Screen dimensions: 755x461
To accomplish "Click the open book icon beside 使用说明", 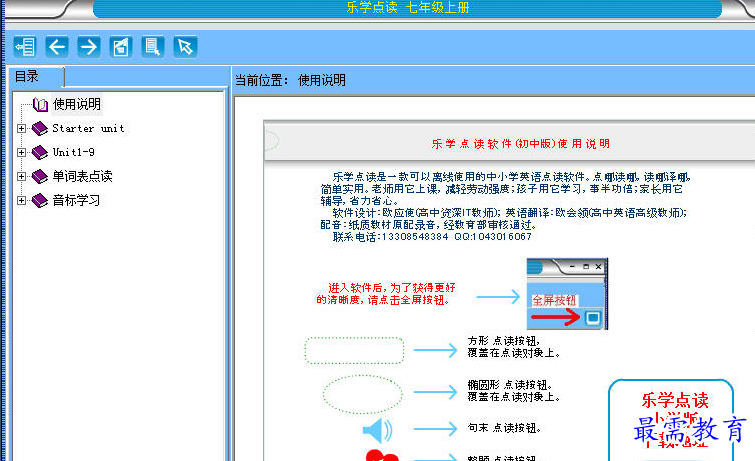I will click(x=40, y=104).
